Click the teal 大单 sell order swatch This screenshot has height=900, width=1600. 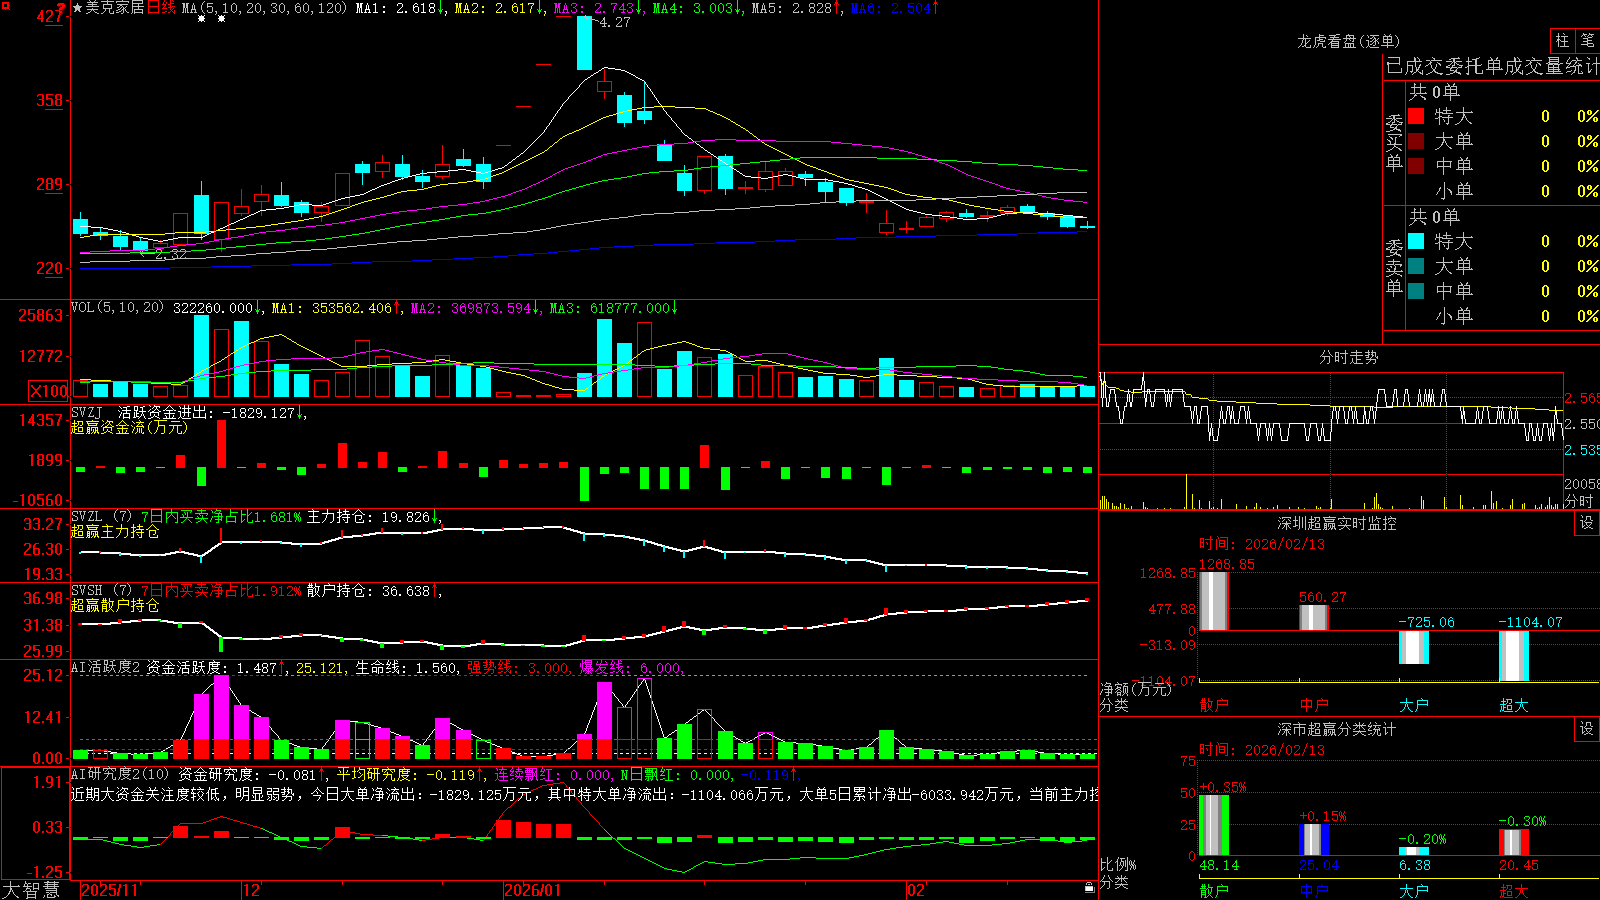(1416, 266)
